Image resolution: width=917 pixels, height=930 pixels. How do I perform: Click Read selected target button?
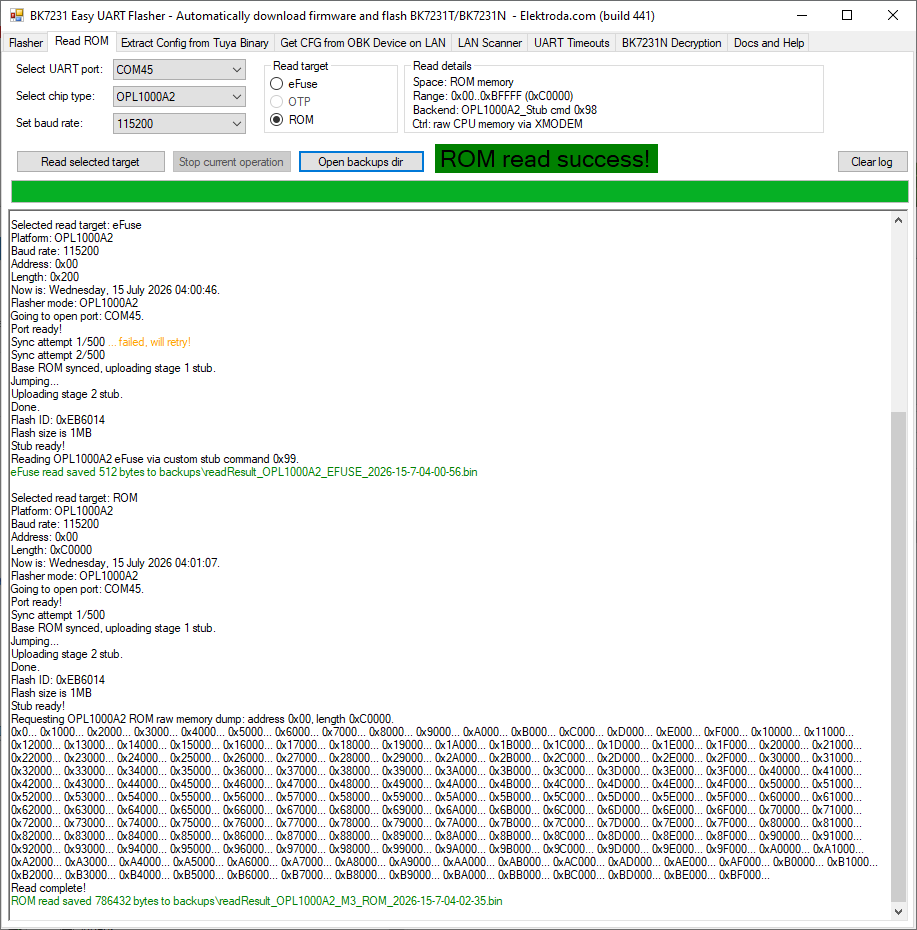click(91, 162)
